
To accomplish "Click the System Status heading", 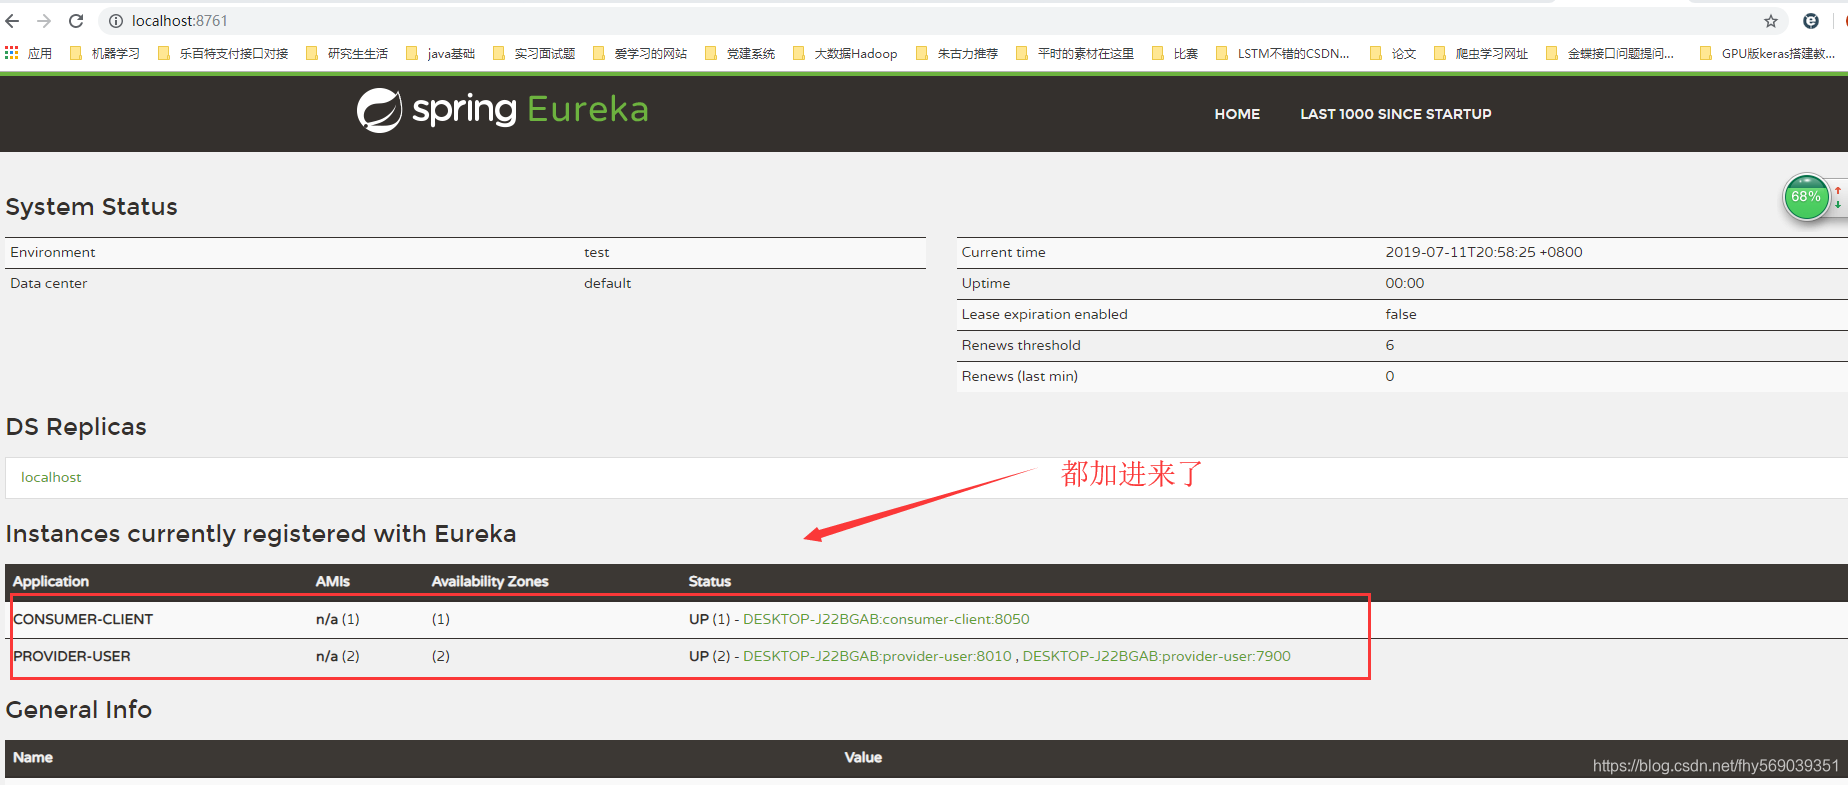I will [92, 207].
